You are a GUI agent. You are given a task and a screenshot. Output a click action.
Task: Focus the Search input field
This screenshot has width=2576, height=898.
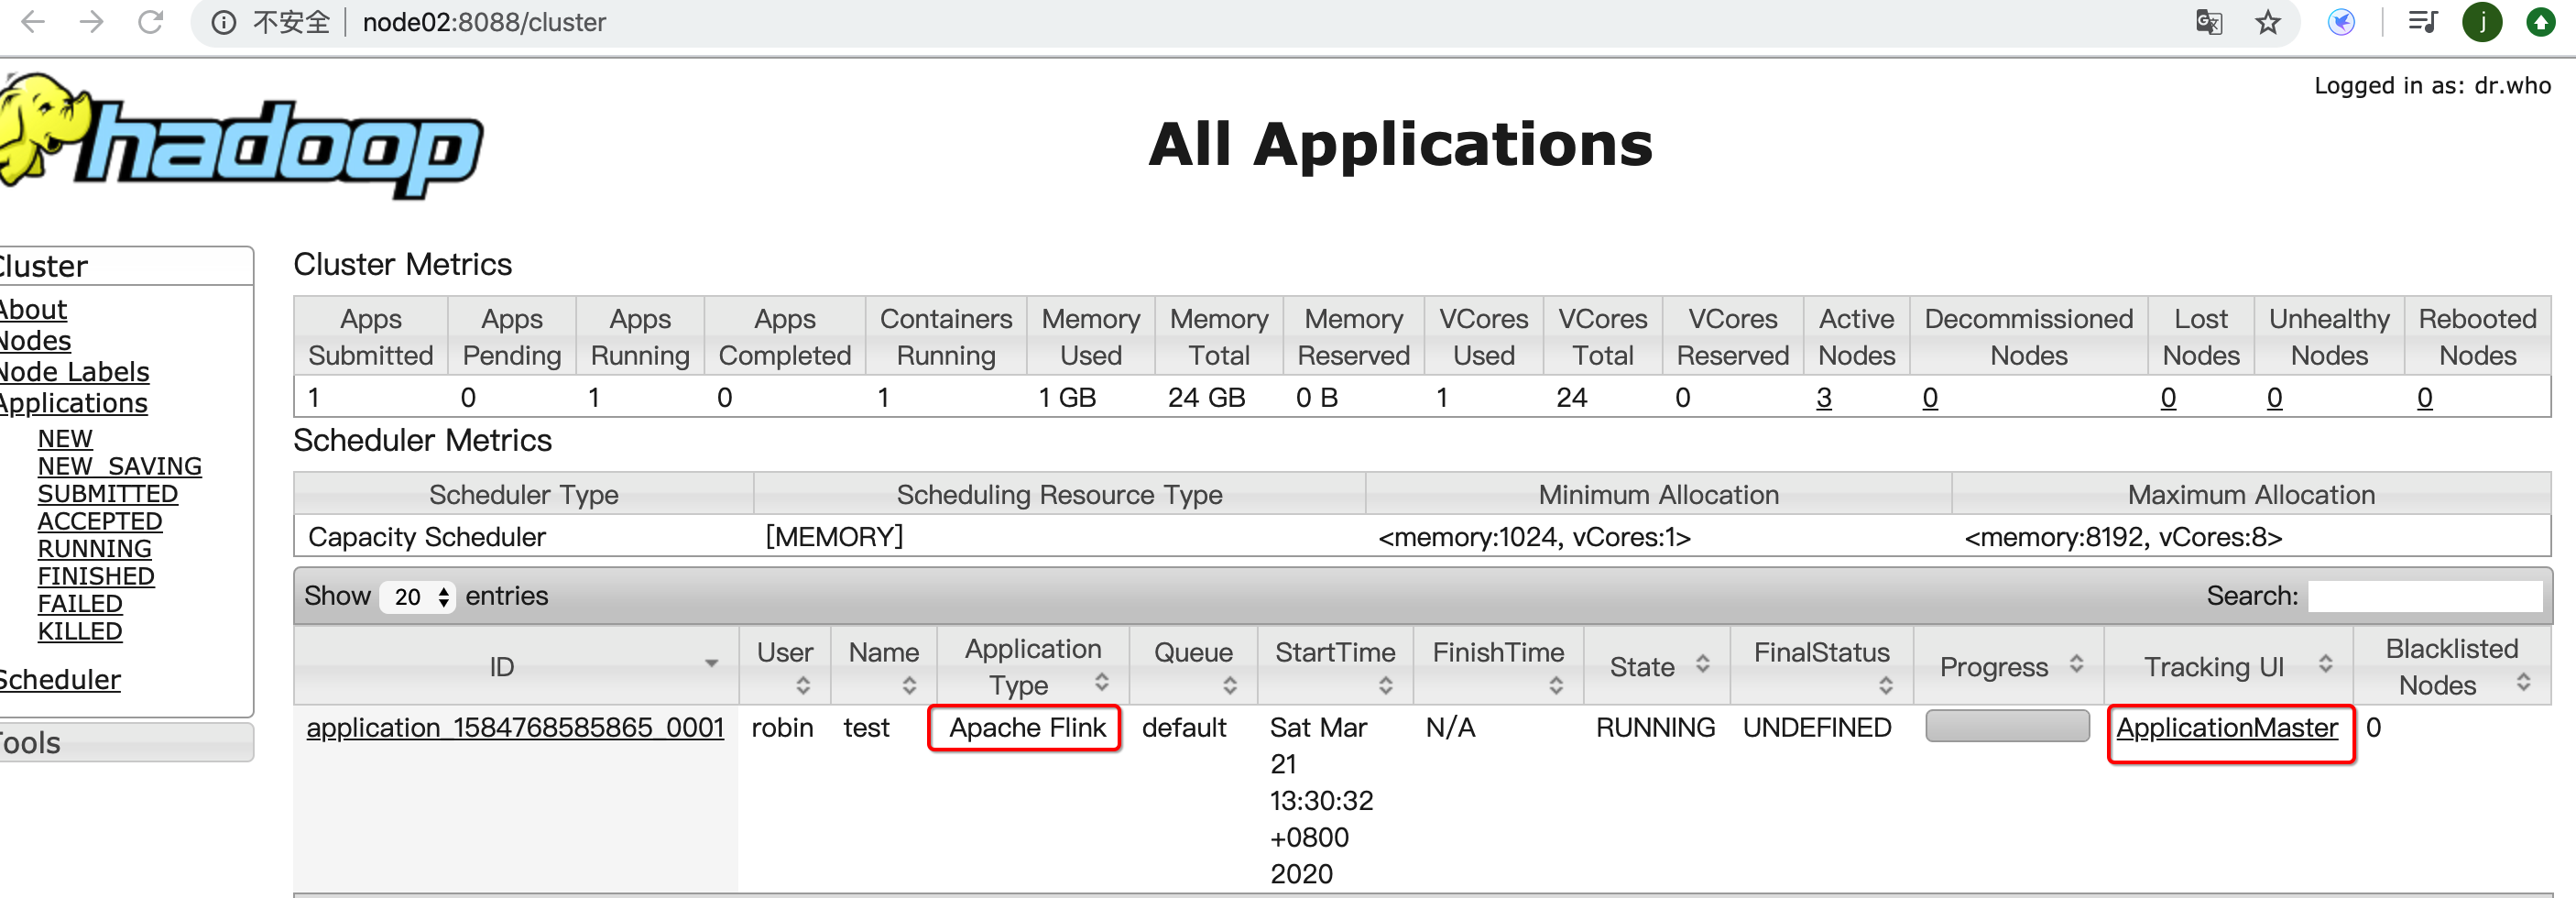2425,597
